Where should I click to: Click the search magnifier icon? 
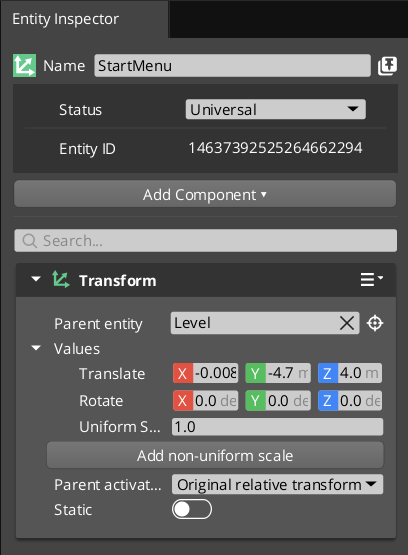tap(29, 241)
